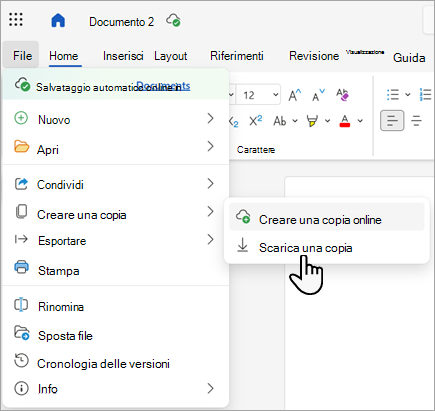Decrease font size with the A-down icon

point(318,95)
